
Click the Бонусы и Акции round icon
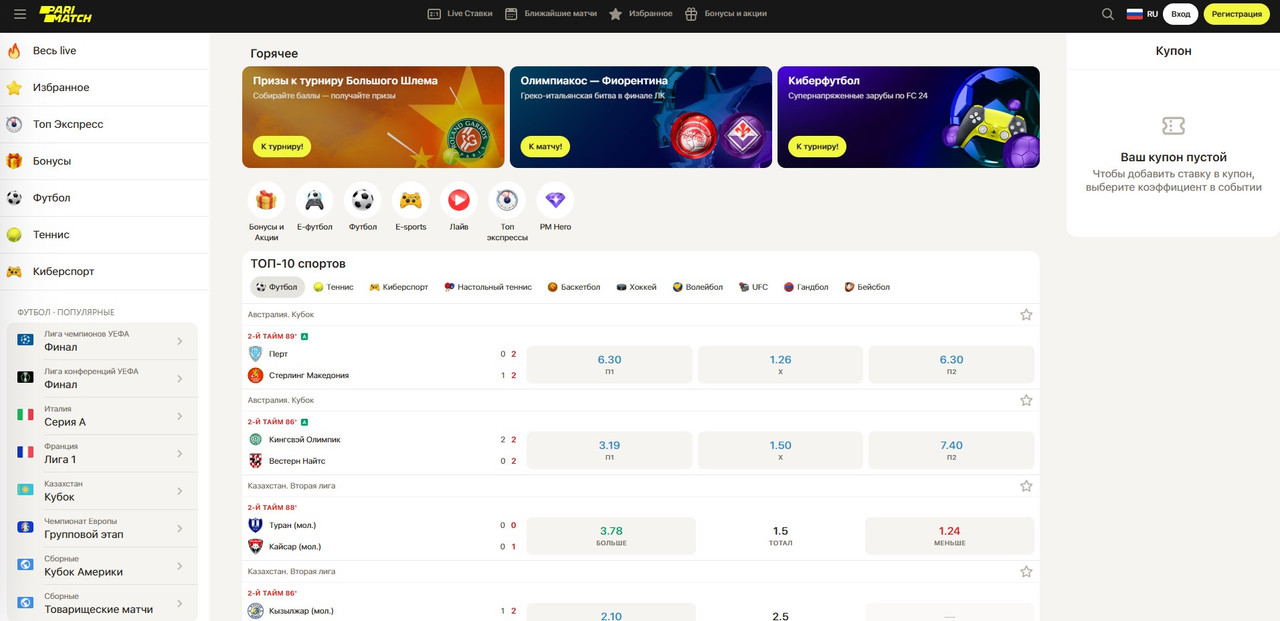coord(266,200)
